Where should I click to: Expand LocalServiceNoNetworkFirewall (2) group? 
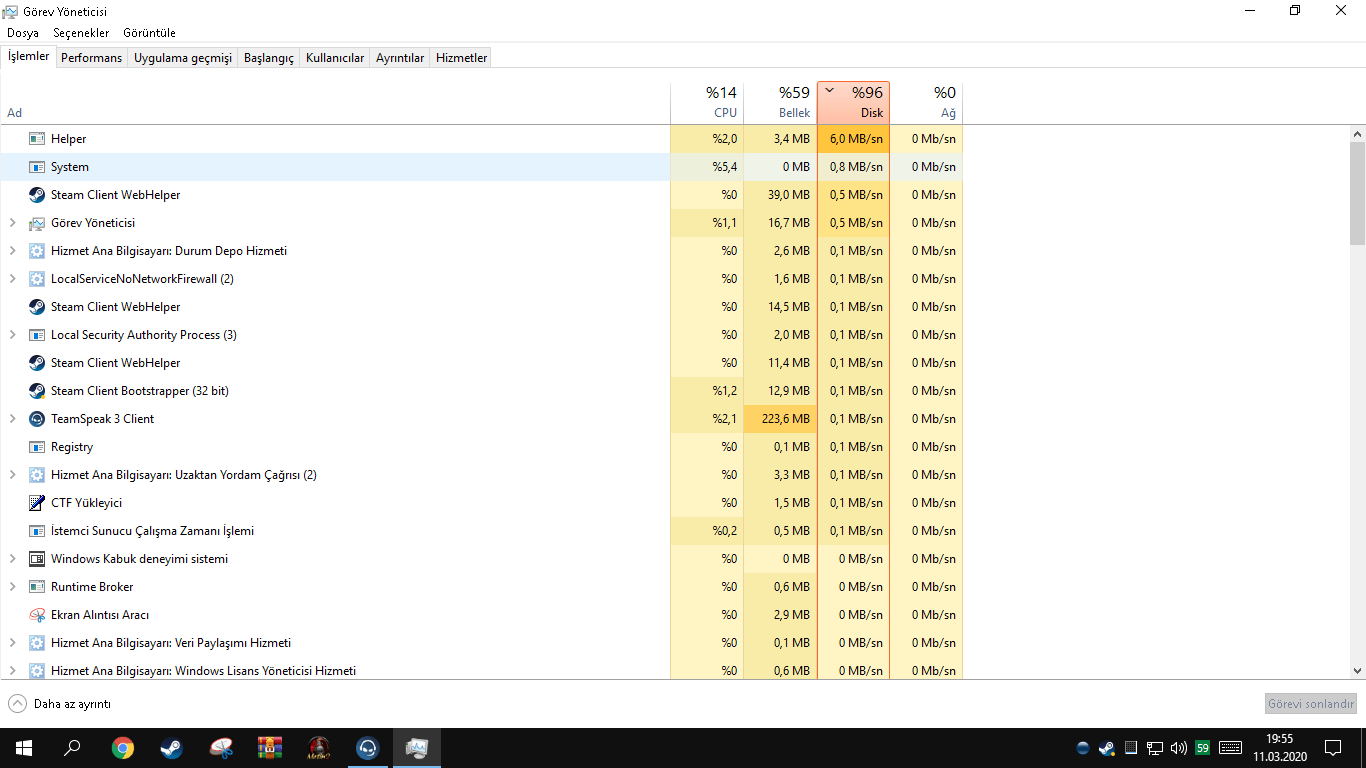click(12, 279)
